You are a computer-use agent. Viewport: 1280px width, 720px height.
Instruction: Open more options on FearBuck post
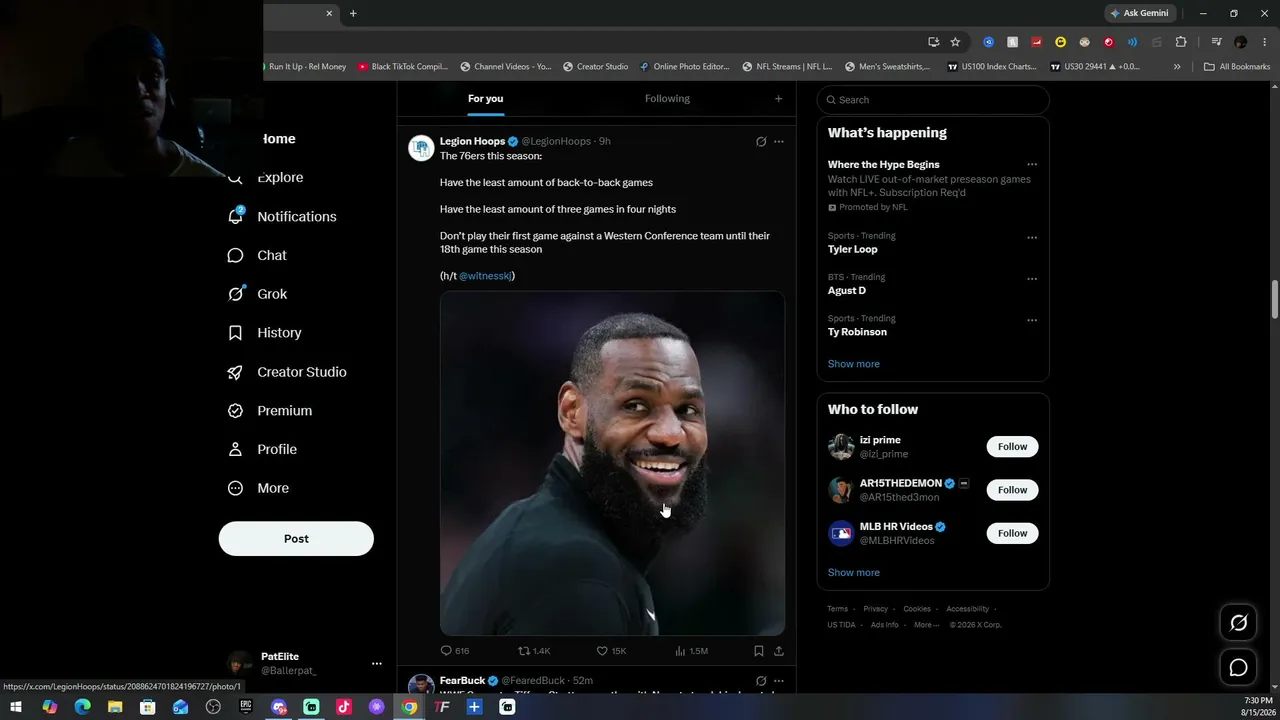pyautogui.click(x=779, y=681)
